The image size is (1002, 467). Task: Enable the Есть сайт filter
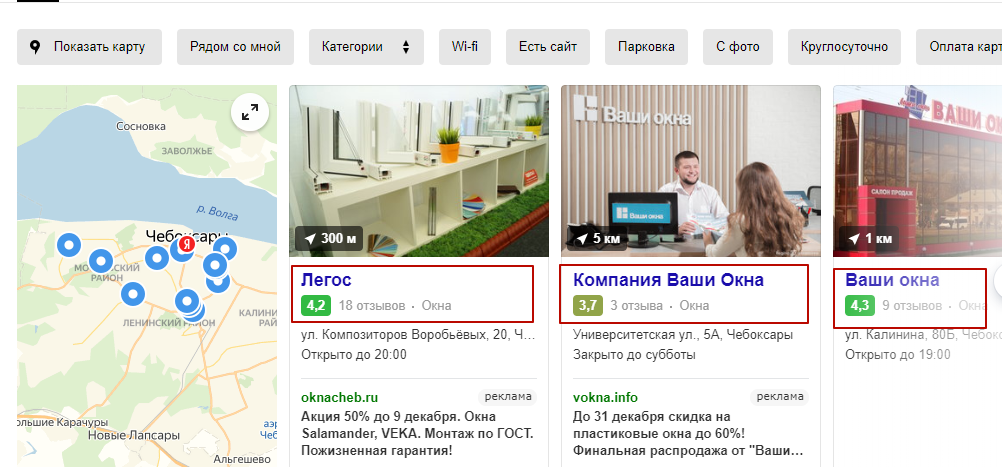pyautogui.click(x=548, y=47)
